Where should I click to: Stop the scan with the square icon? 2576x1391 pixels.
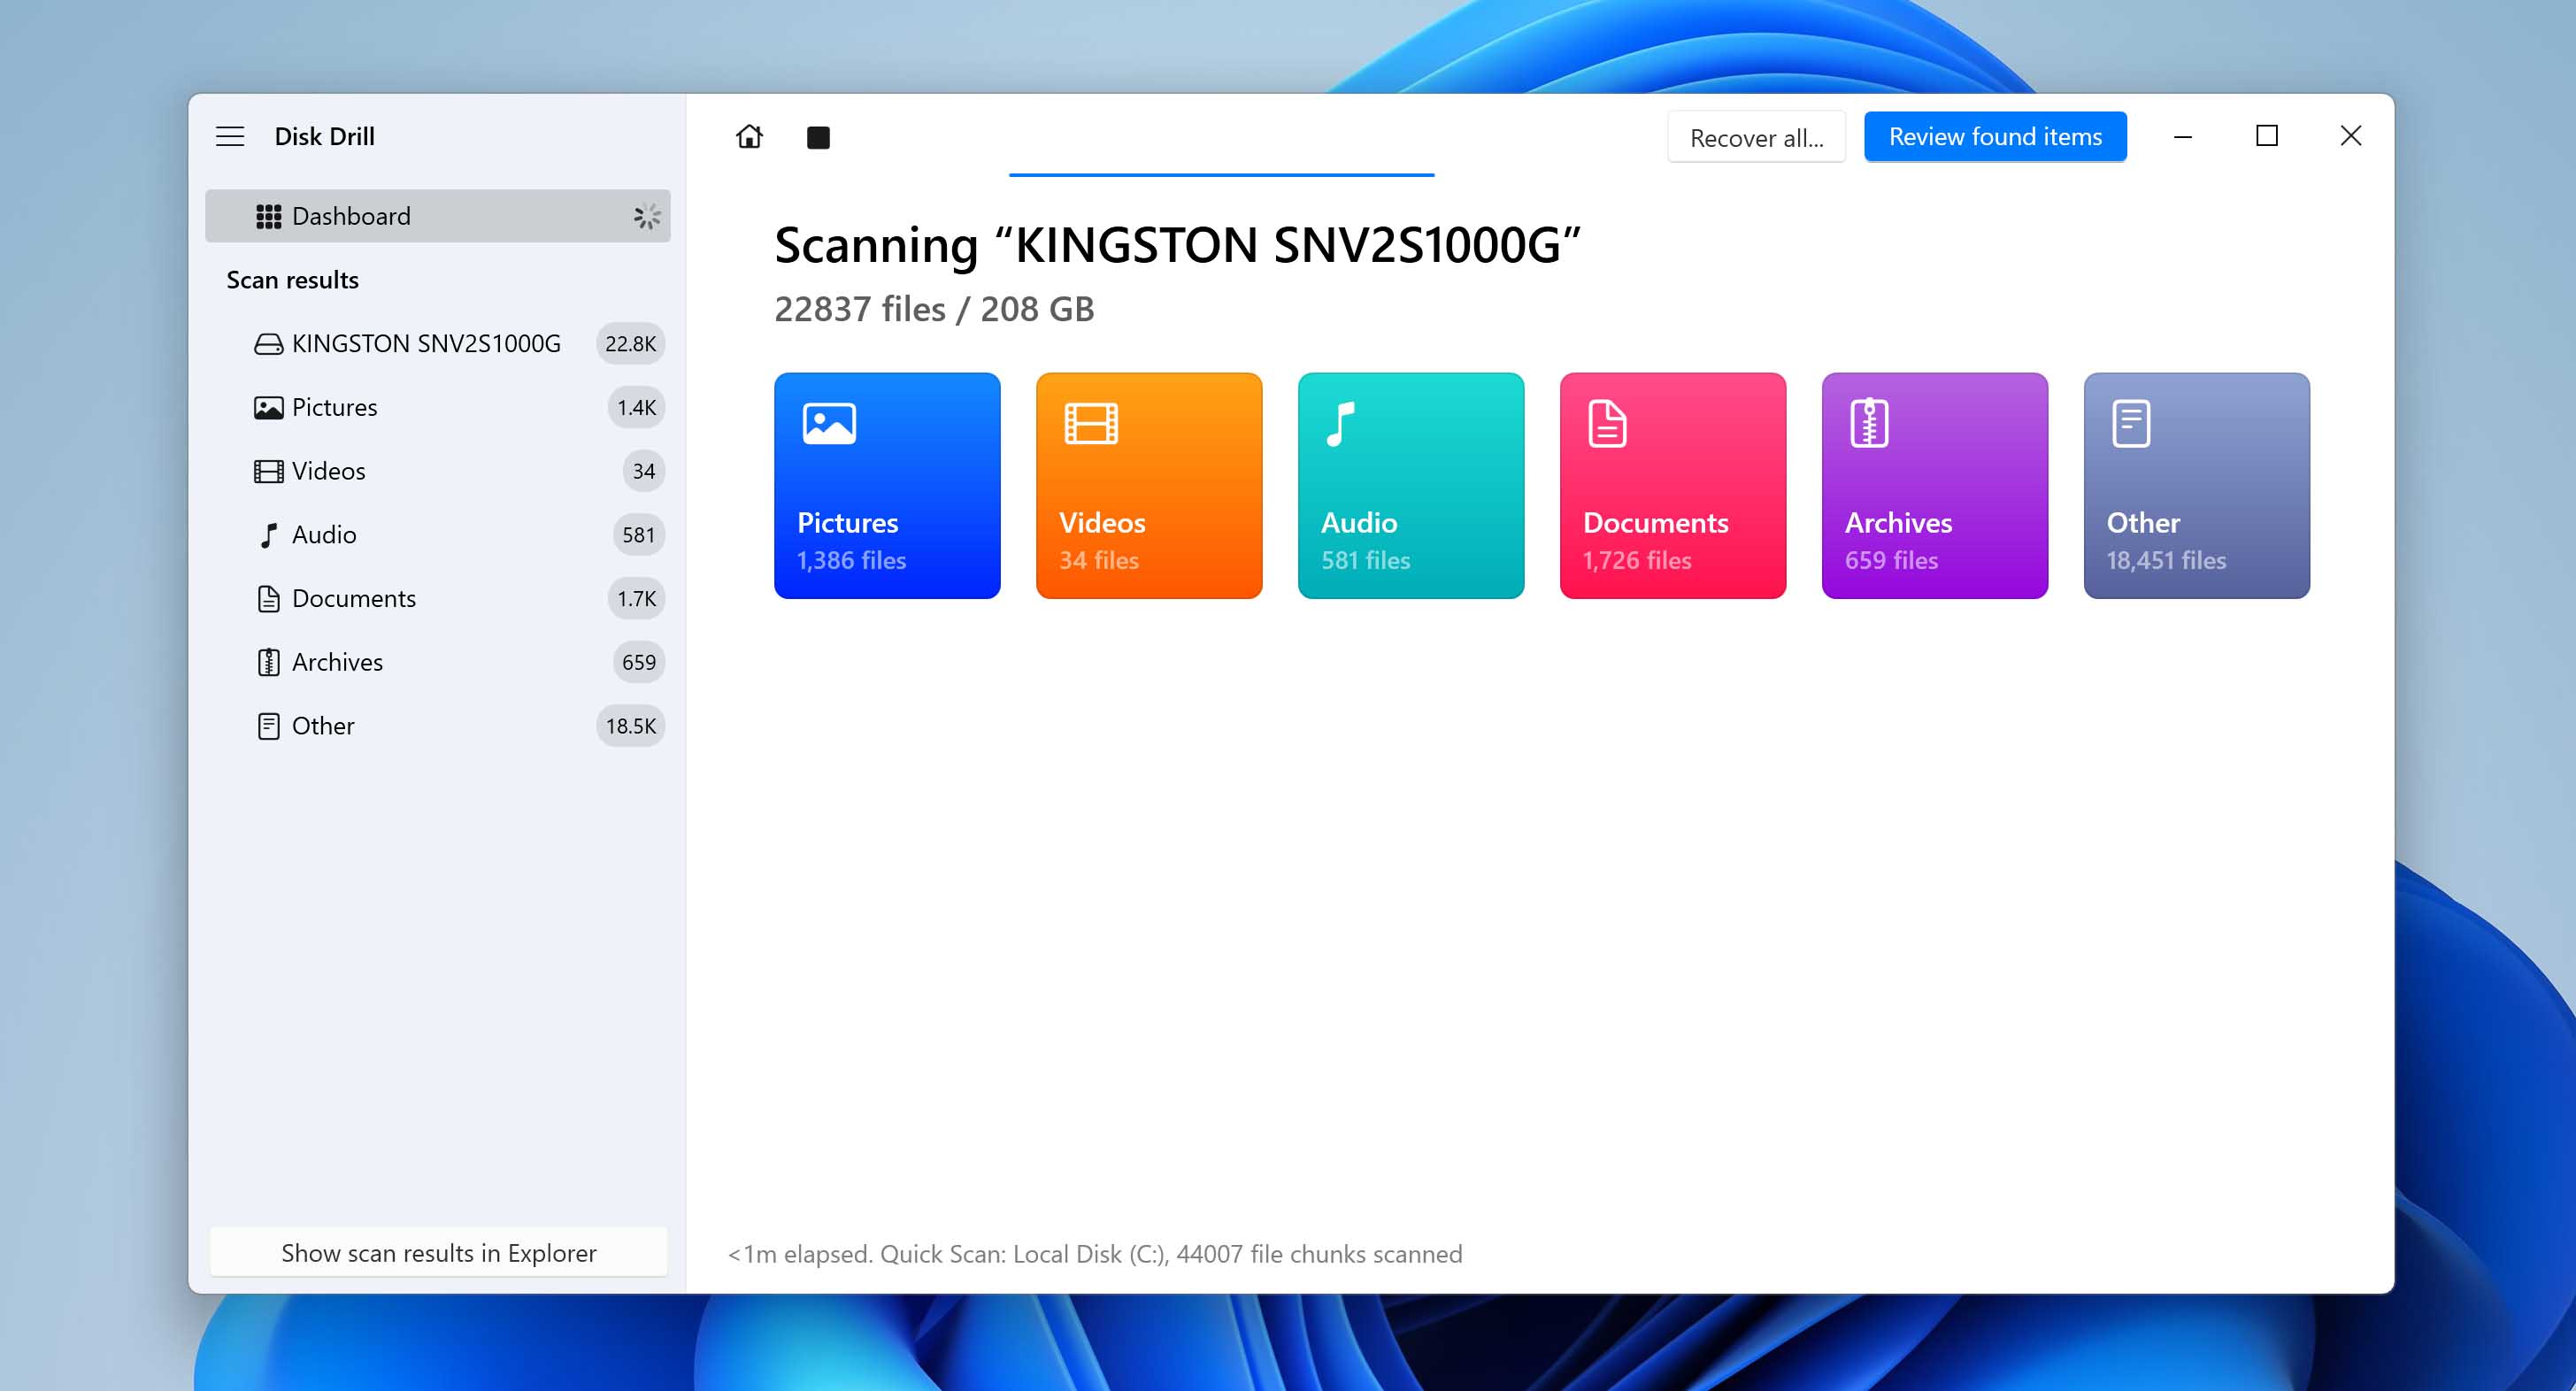[818, 137]
